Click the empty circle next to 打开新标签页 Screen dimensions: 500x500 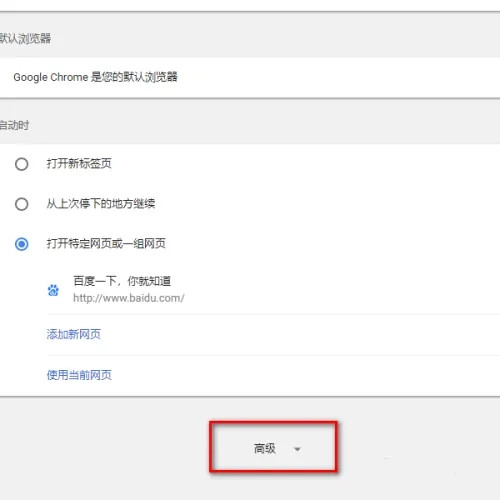(22, 164)
